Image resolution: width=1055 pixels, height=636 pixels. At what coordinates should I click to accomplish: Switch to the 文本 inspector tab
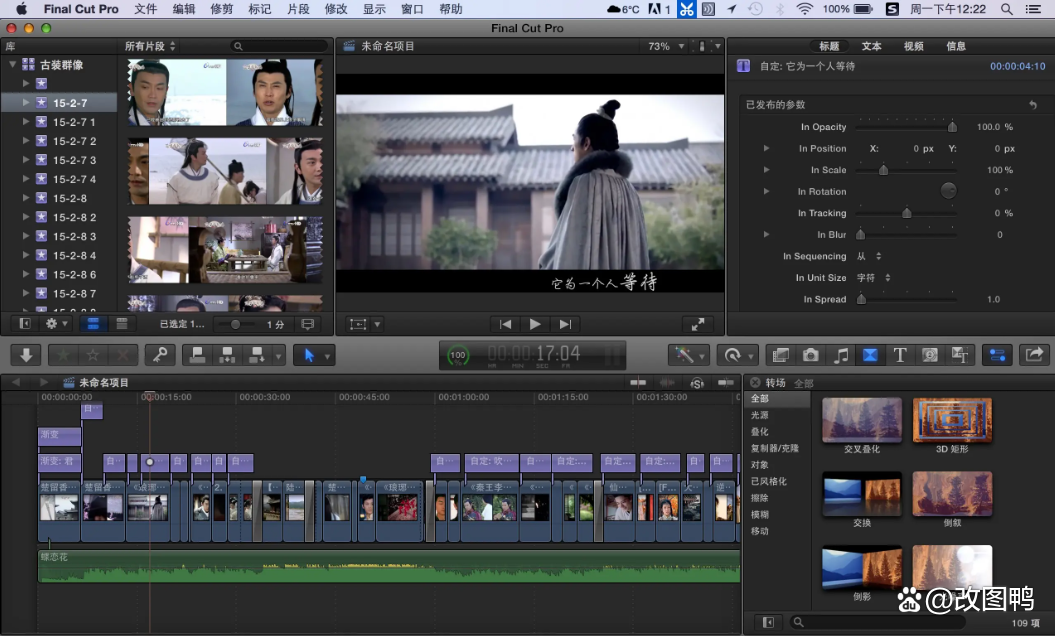[871, 46]
